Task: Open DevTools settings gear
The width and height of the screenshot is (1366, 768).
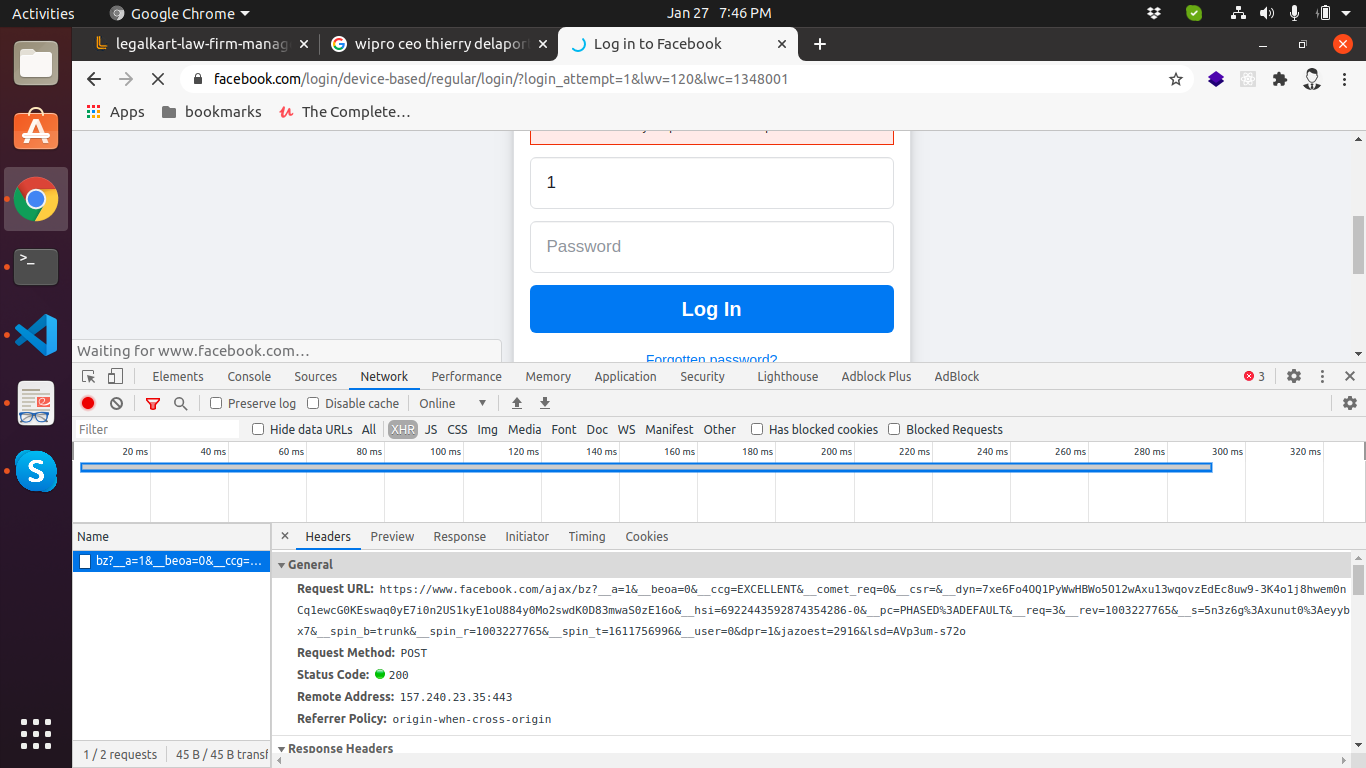Action: (x=1294, y=376)
